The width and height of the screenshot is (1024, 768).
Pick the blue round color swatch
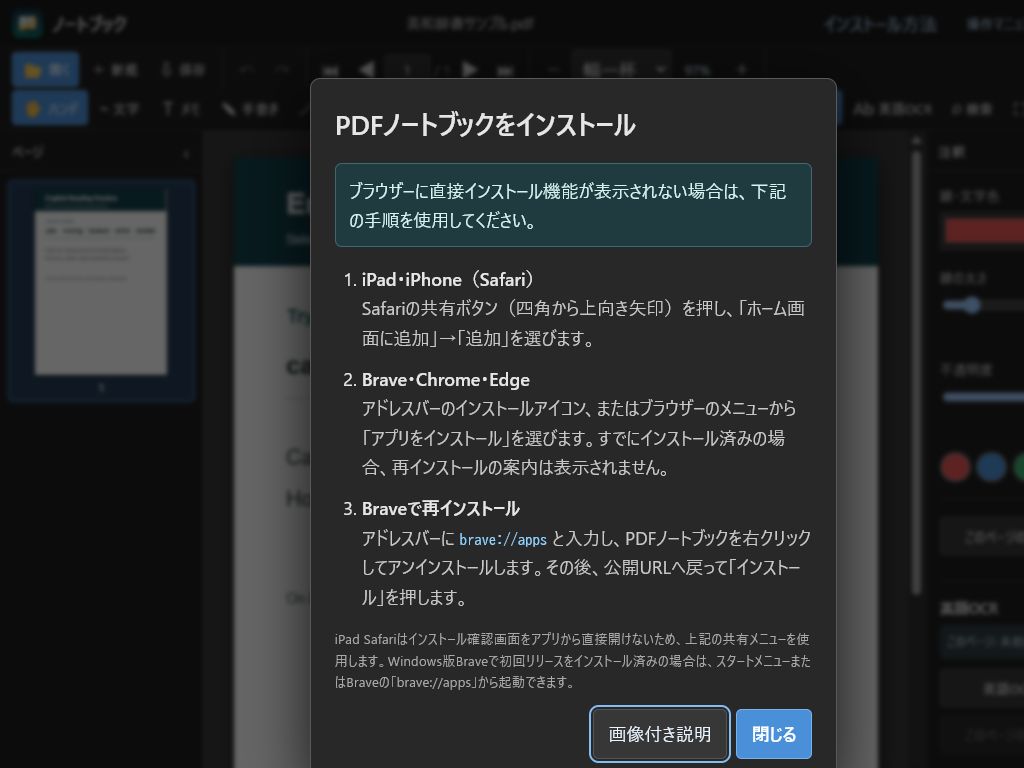[991, 468]
